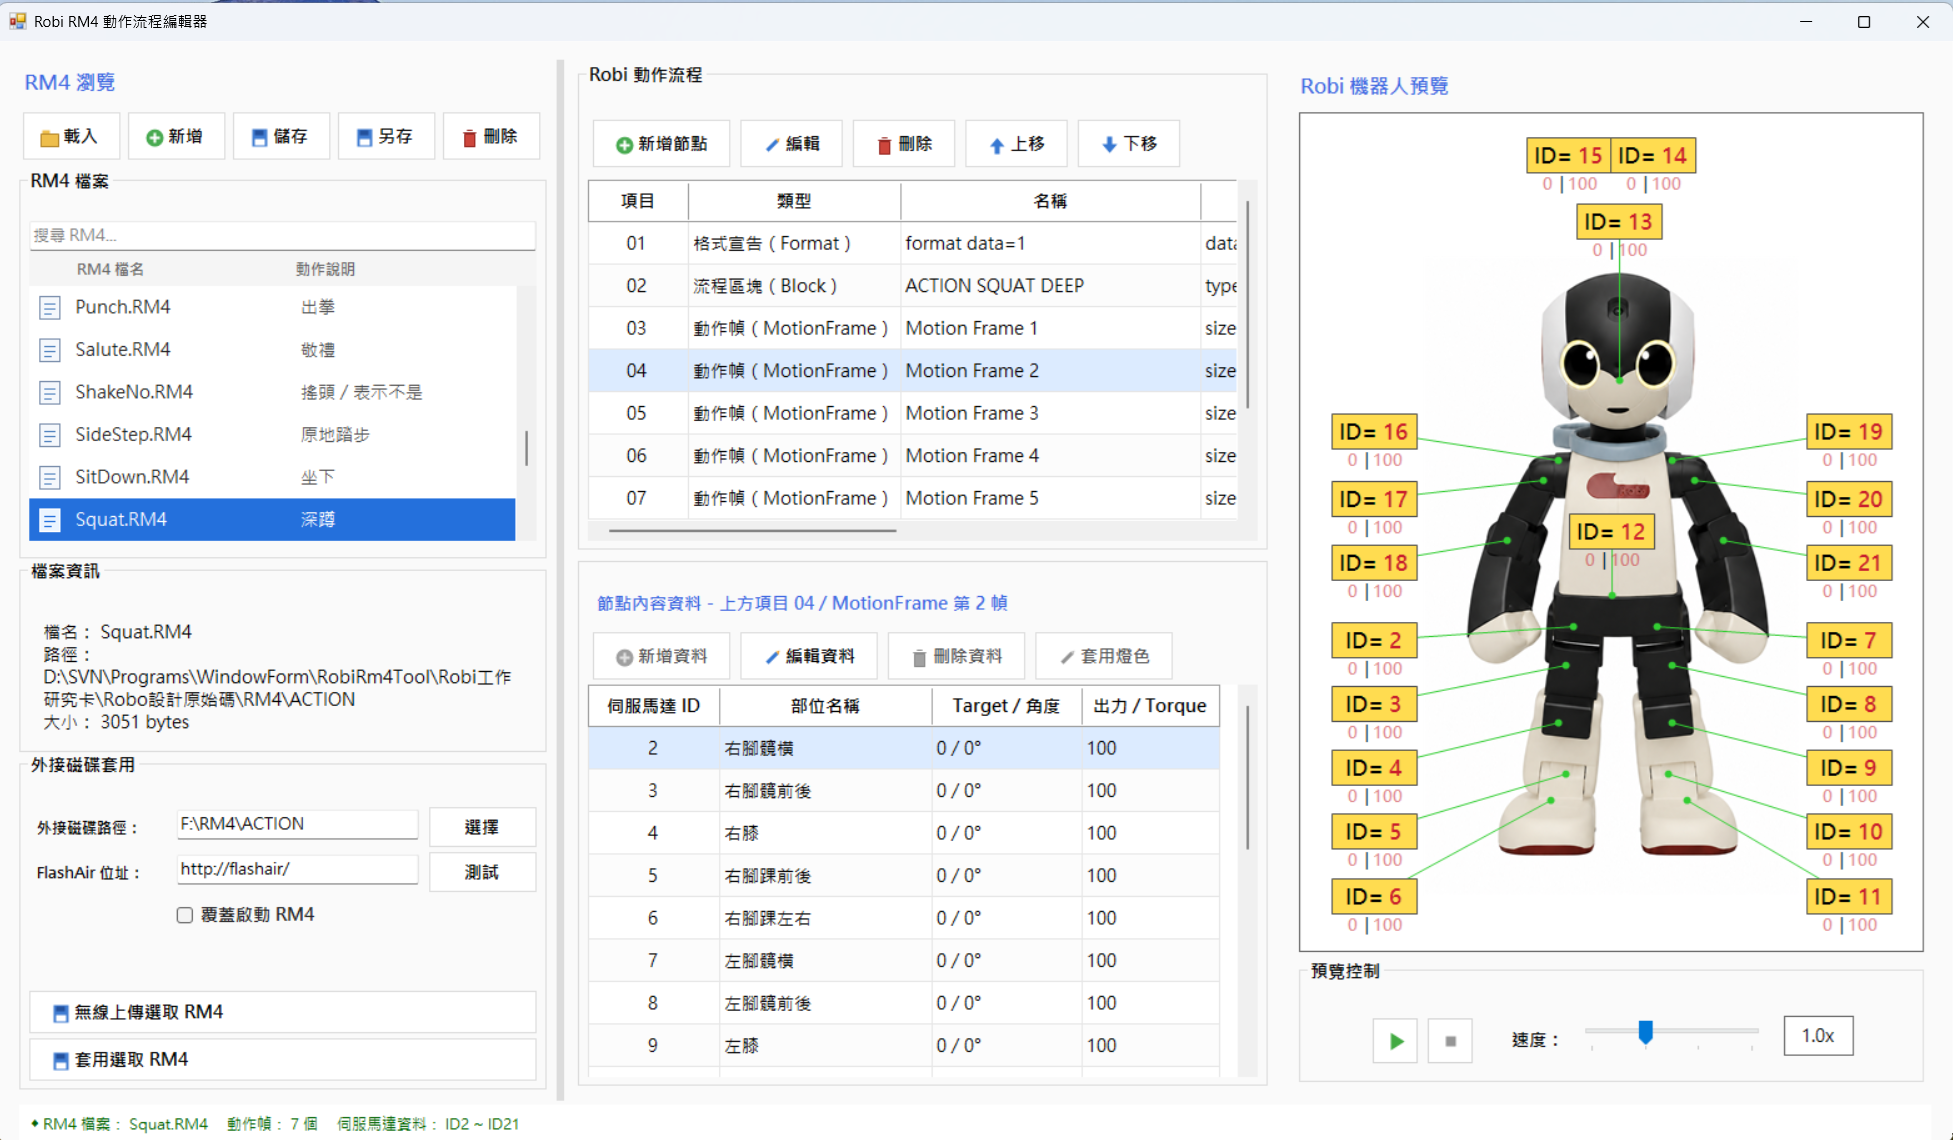Adjust the 速度 speed slider handle
1953x1140 pixels.
tap(1645, 1032)
